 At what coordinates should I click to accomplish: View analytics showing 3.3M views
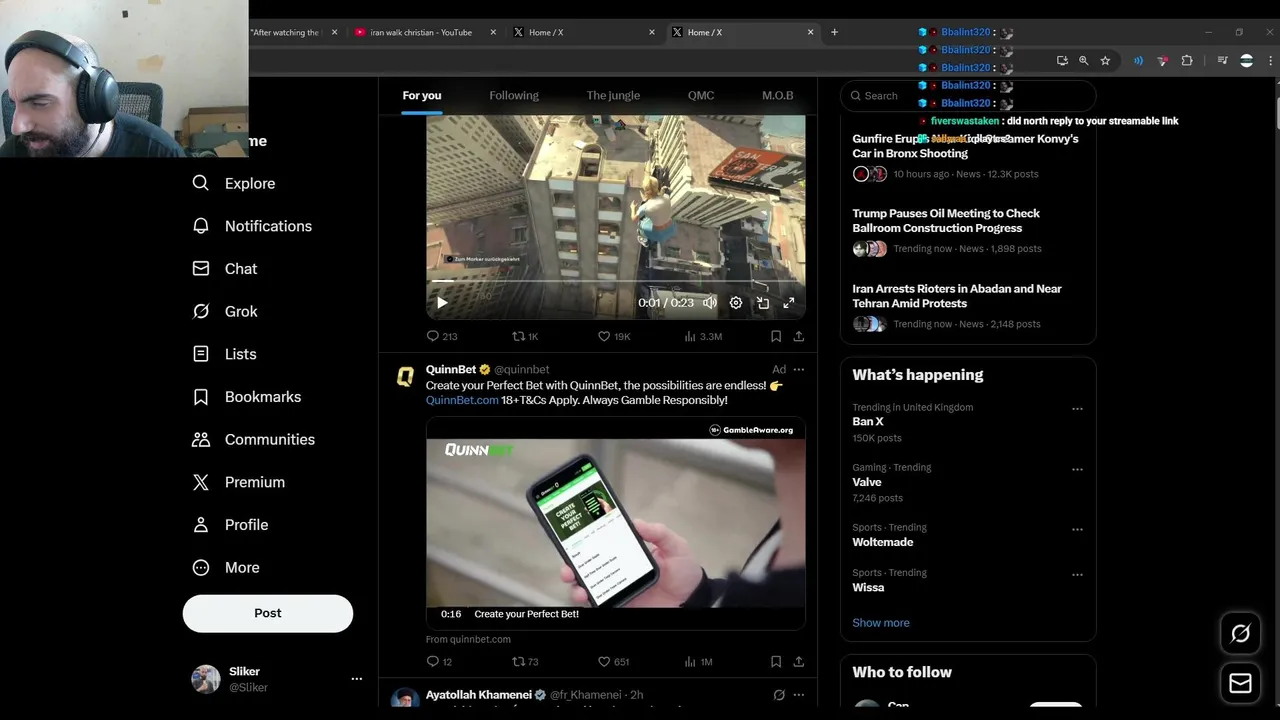point(703,337)
